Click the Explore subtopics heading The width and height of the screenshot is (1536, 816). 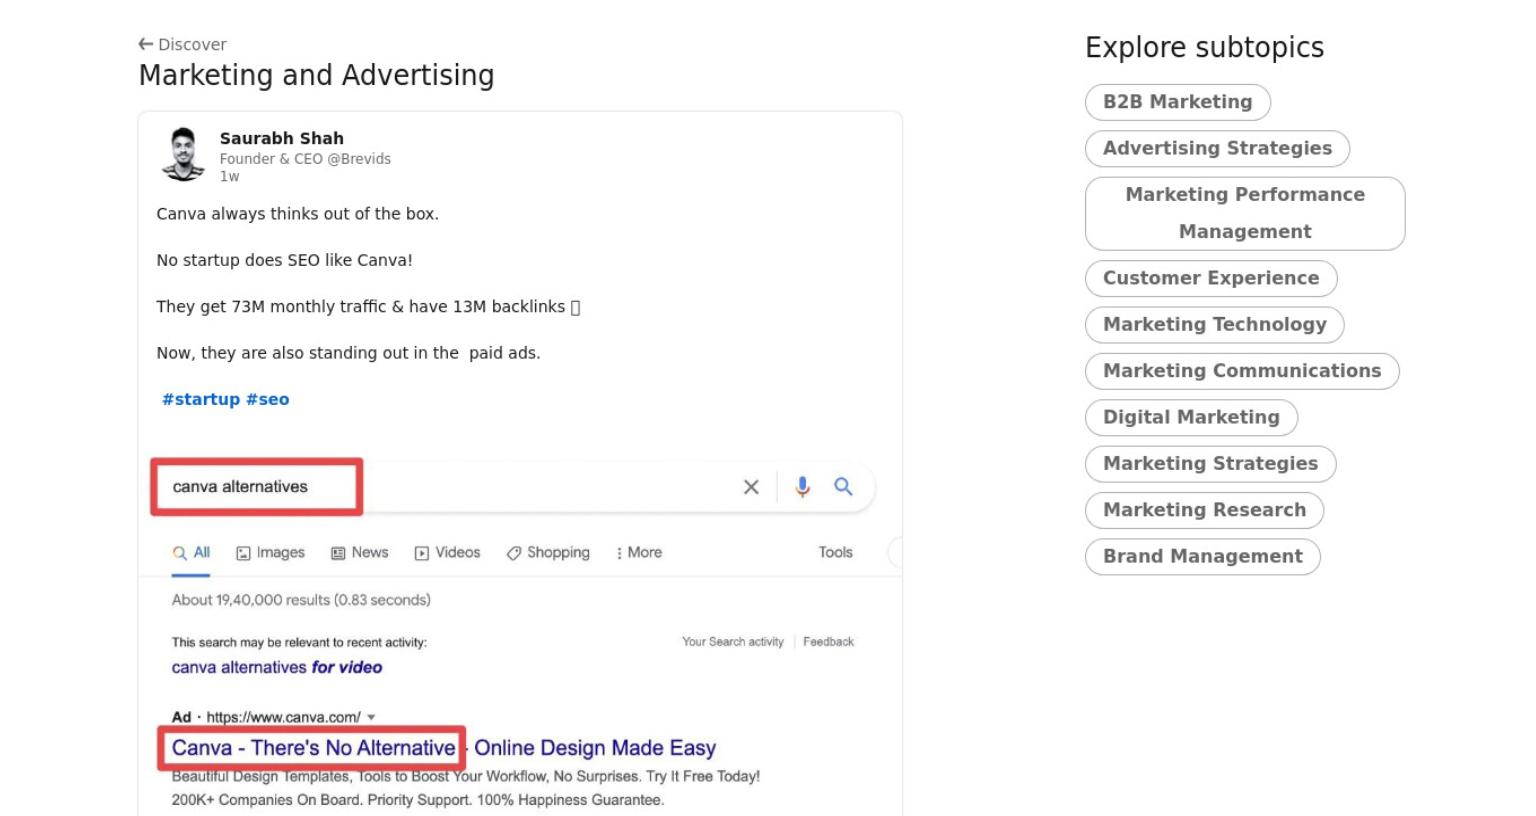click(x=1204, y=48)
